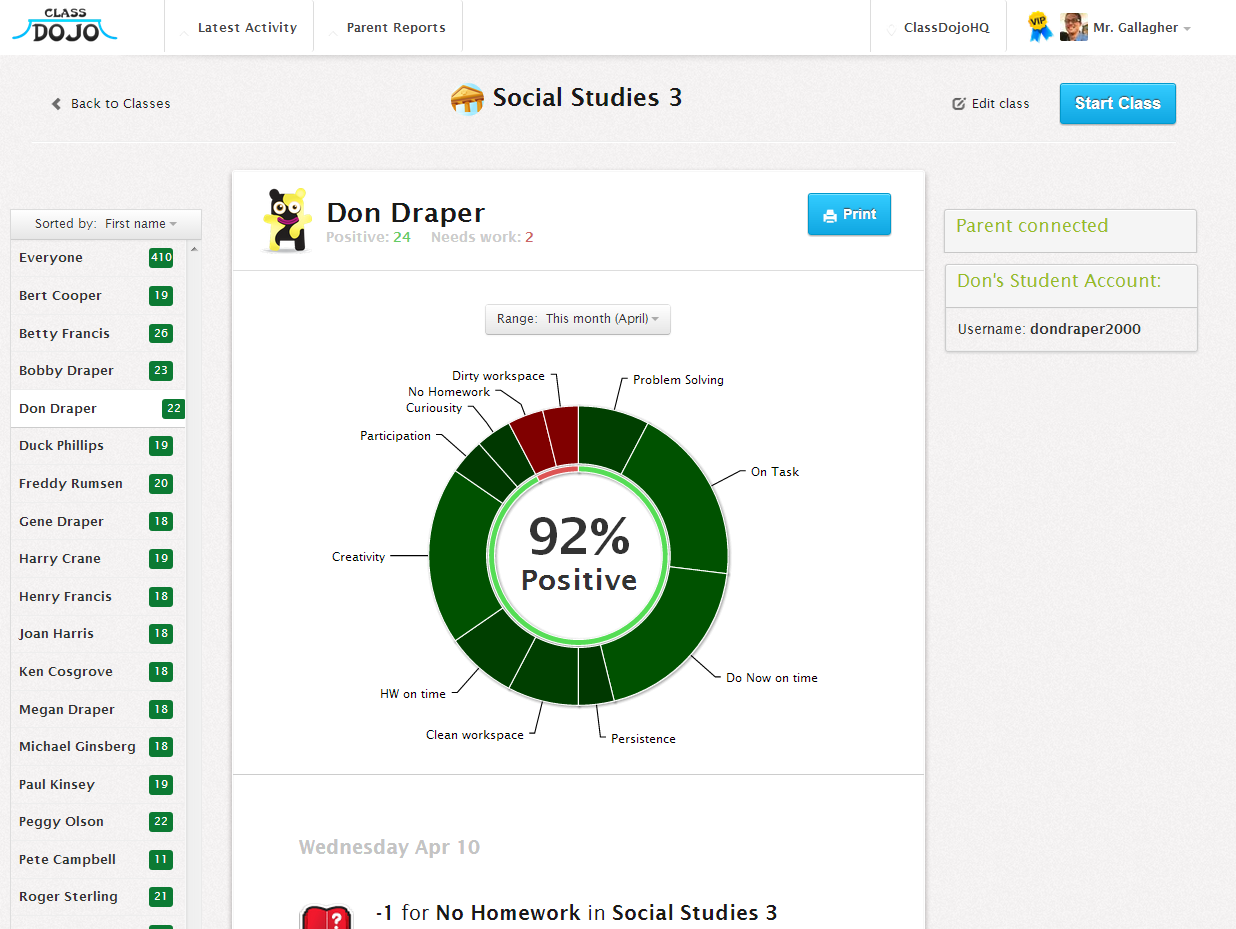1236x929 pixels.
Task: Click the On Task donut segment
Action: click(x=683, y=500)
